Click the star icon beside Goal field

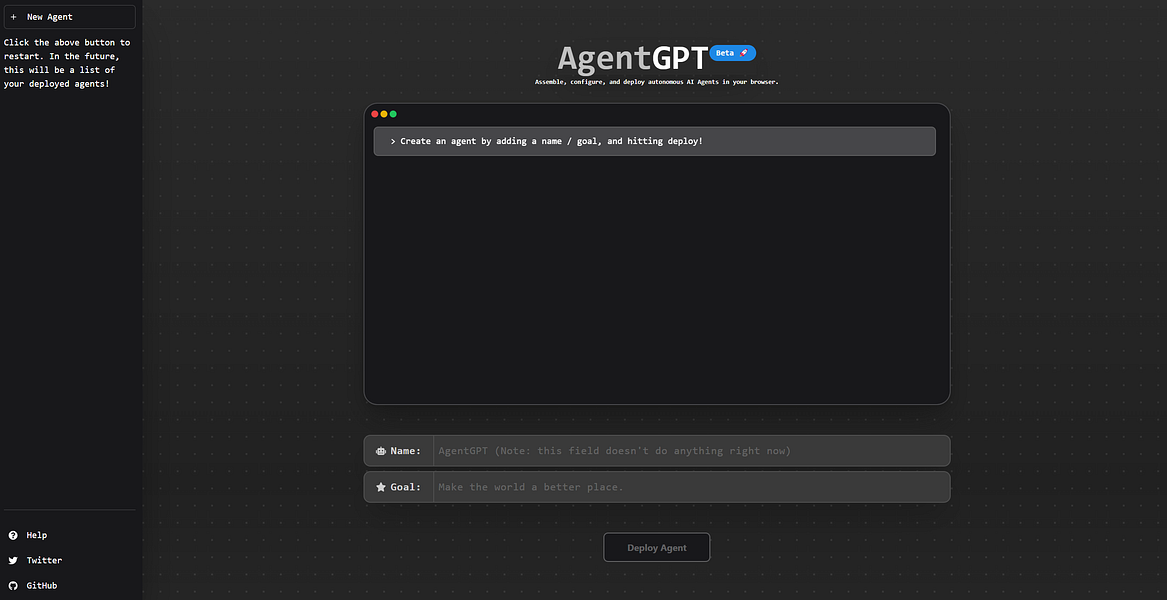coord(379,487)
